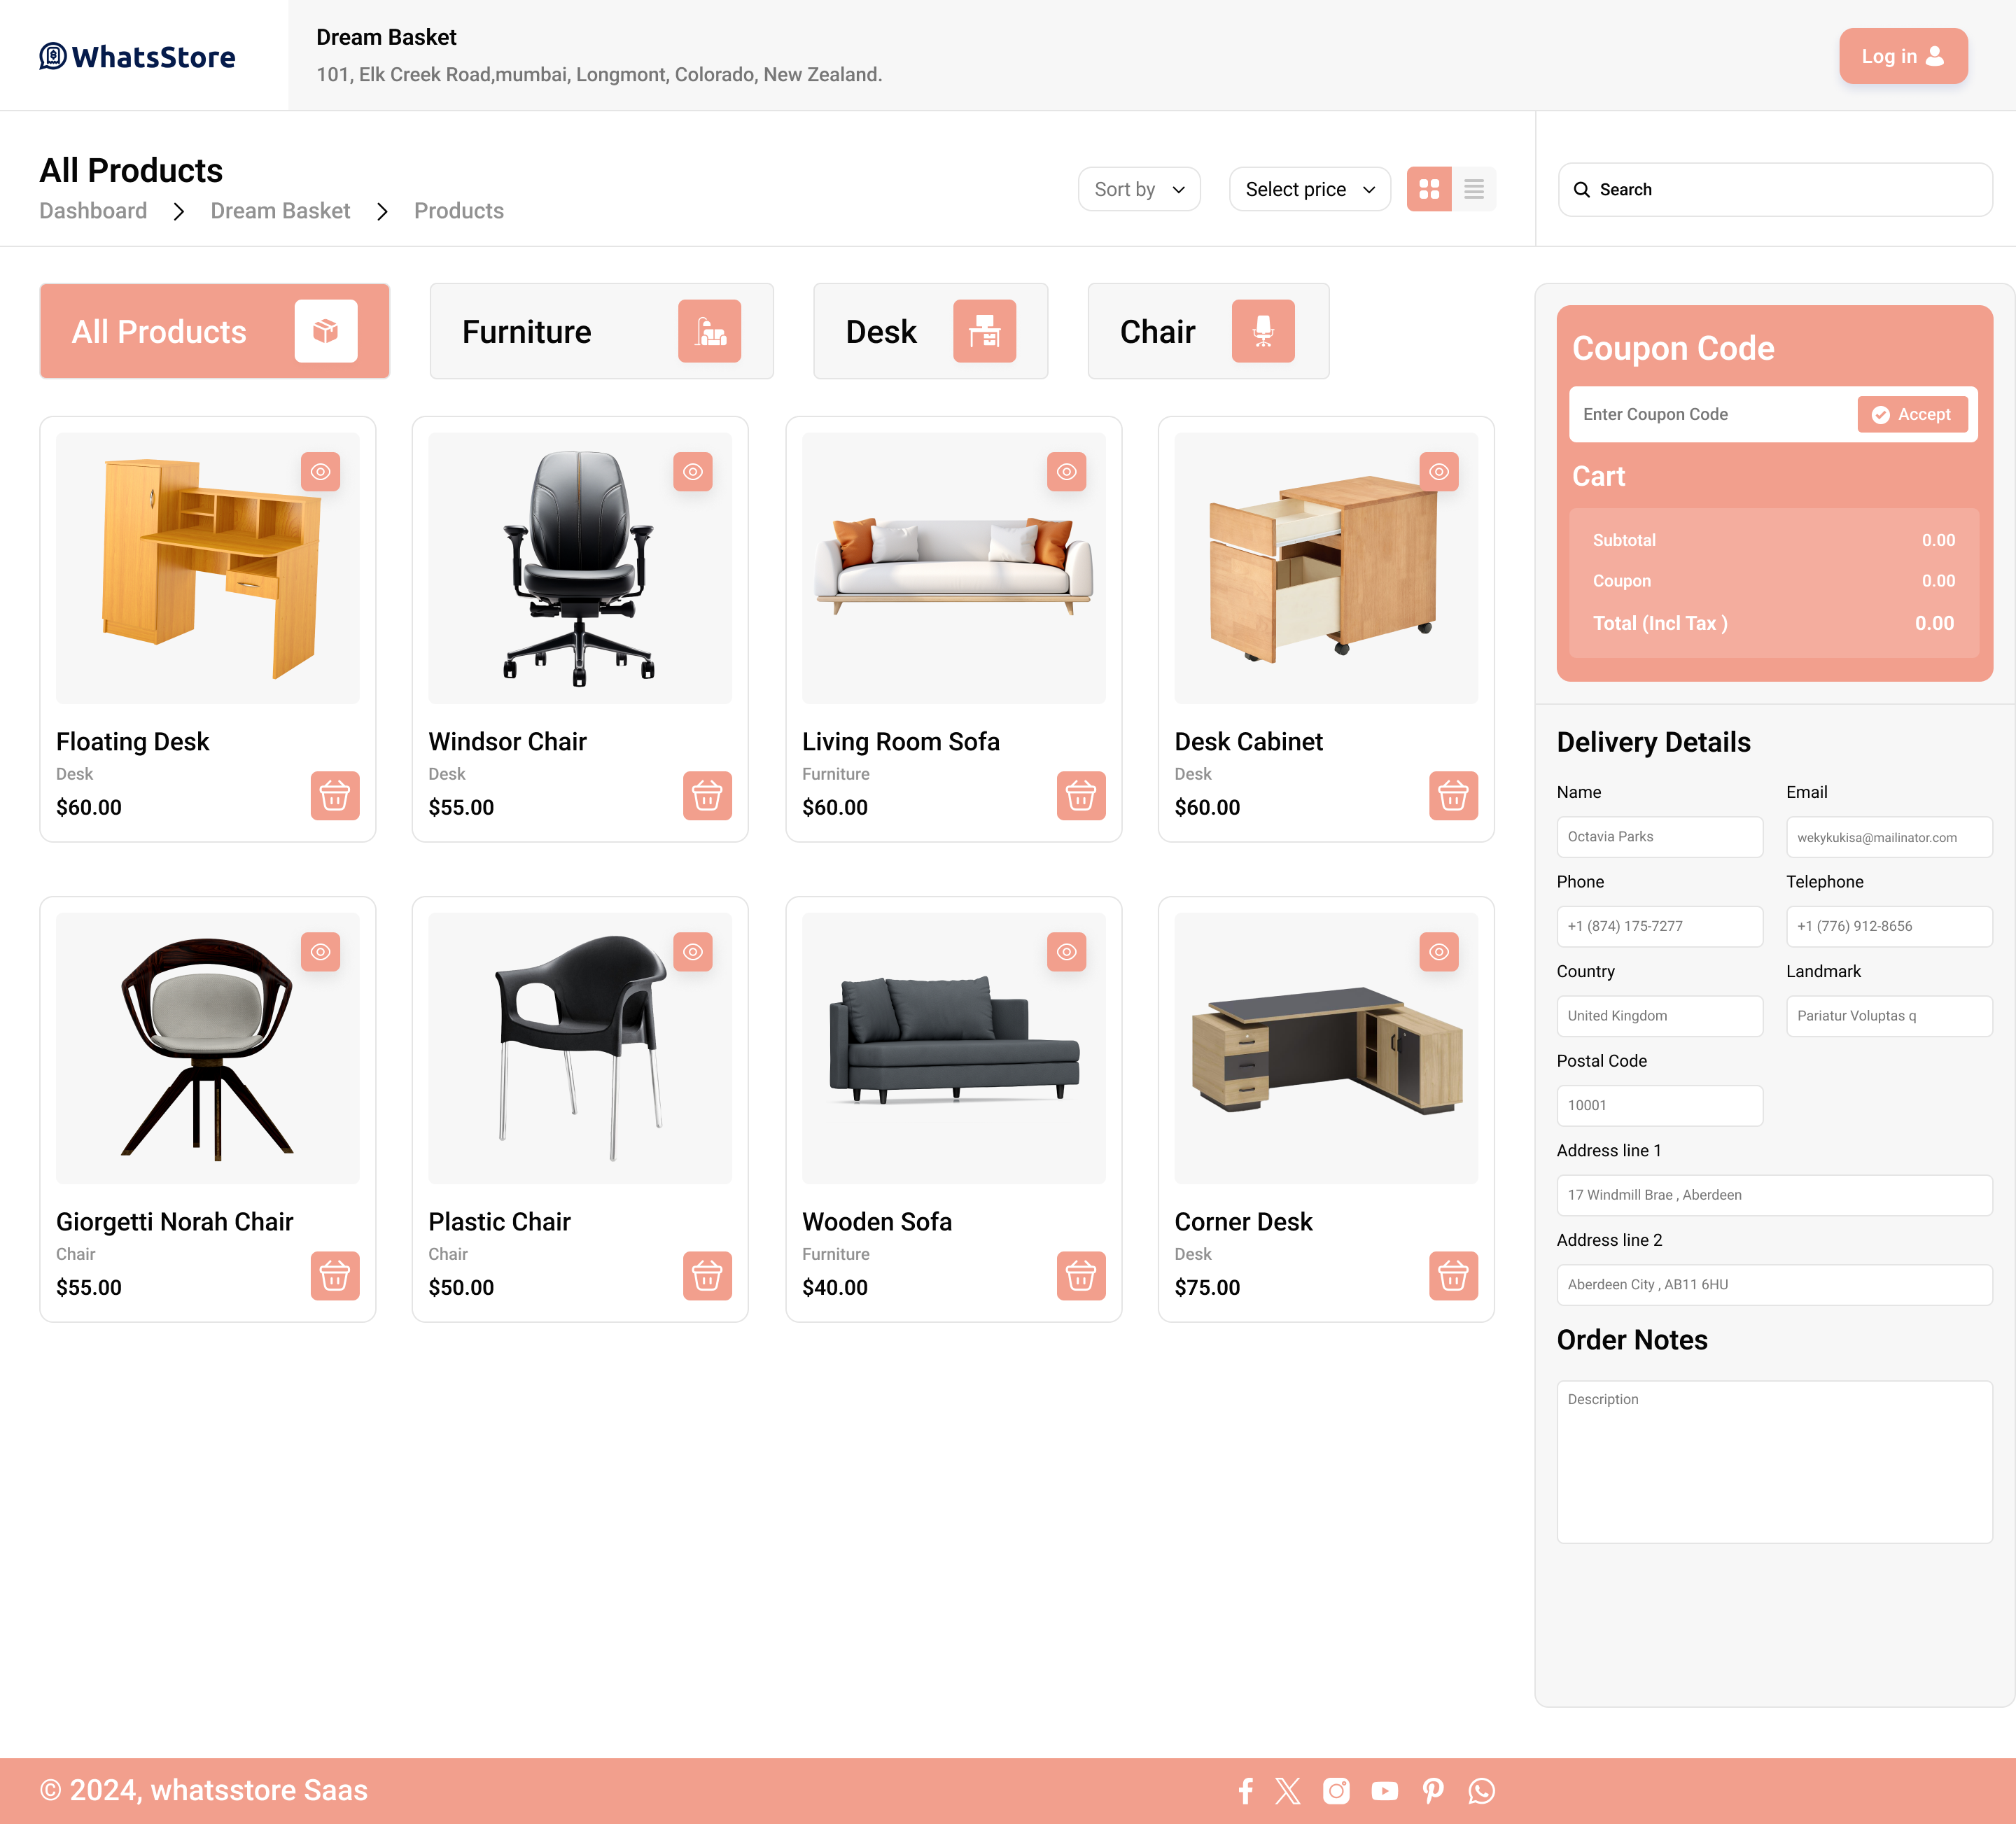Open YouTube icon in footer

click(x=1384, y=1790)
